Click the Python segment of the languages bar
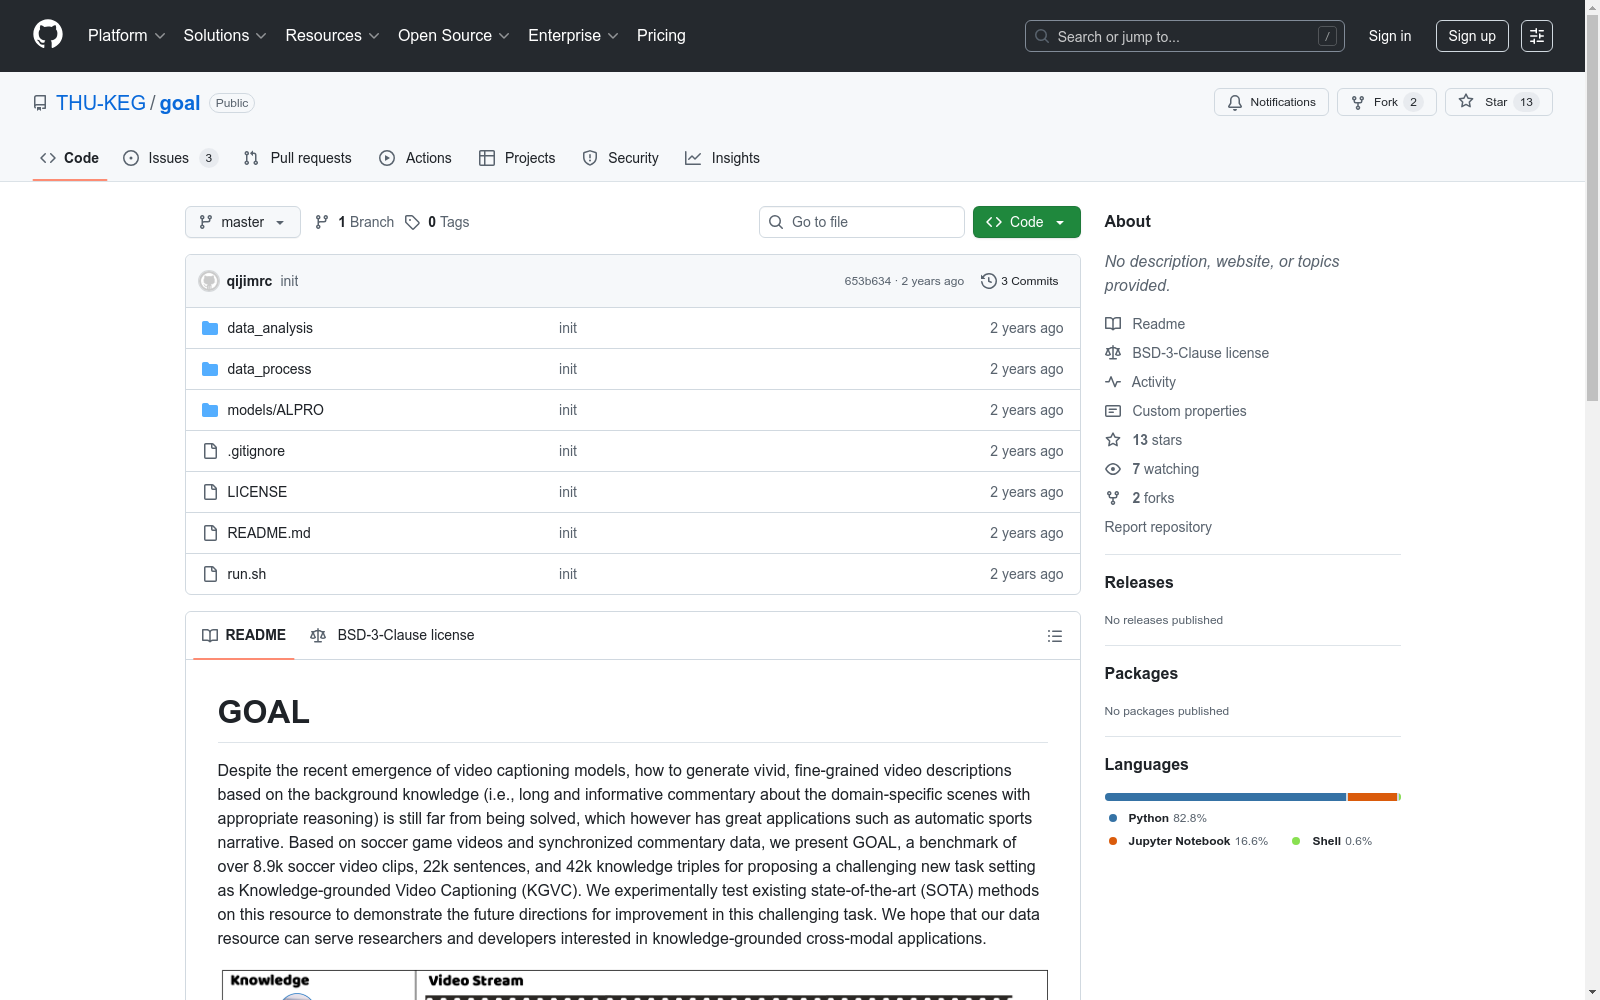The image size is (1600, 1000). pyautogui.click(x=1225, y=797)
